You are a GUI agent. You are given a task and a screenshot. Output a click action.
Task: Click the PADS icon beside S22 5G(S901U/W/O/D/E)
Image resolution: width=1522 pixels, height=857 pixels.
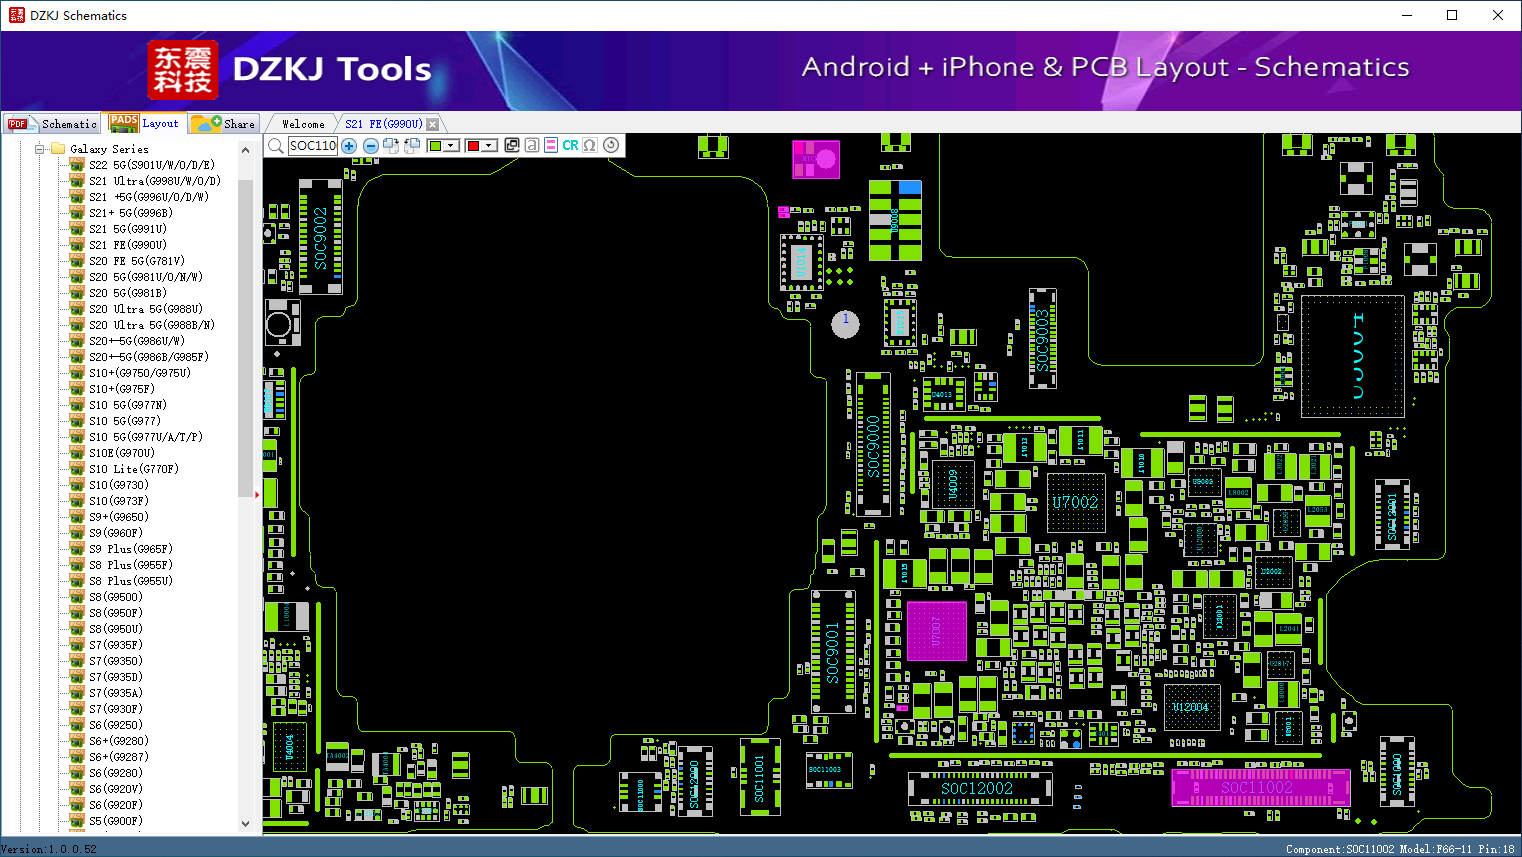[77, 165]
